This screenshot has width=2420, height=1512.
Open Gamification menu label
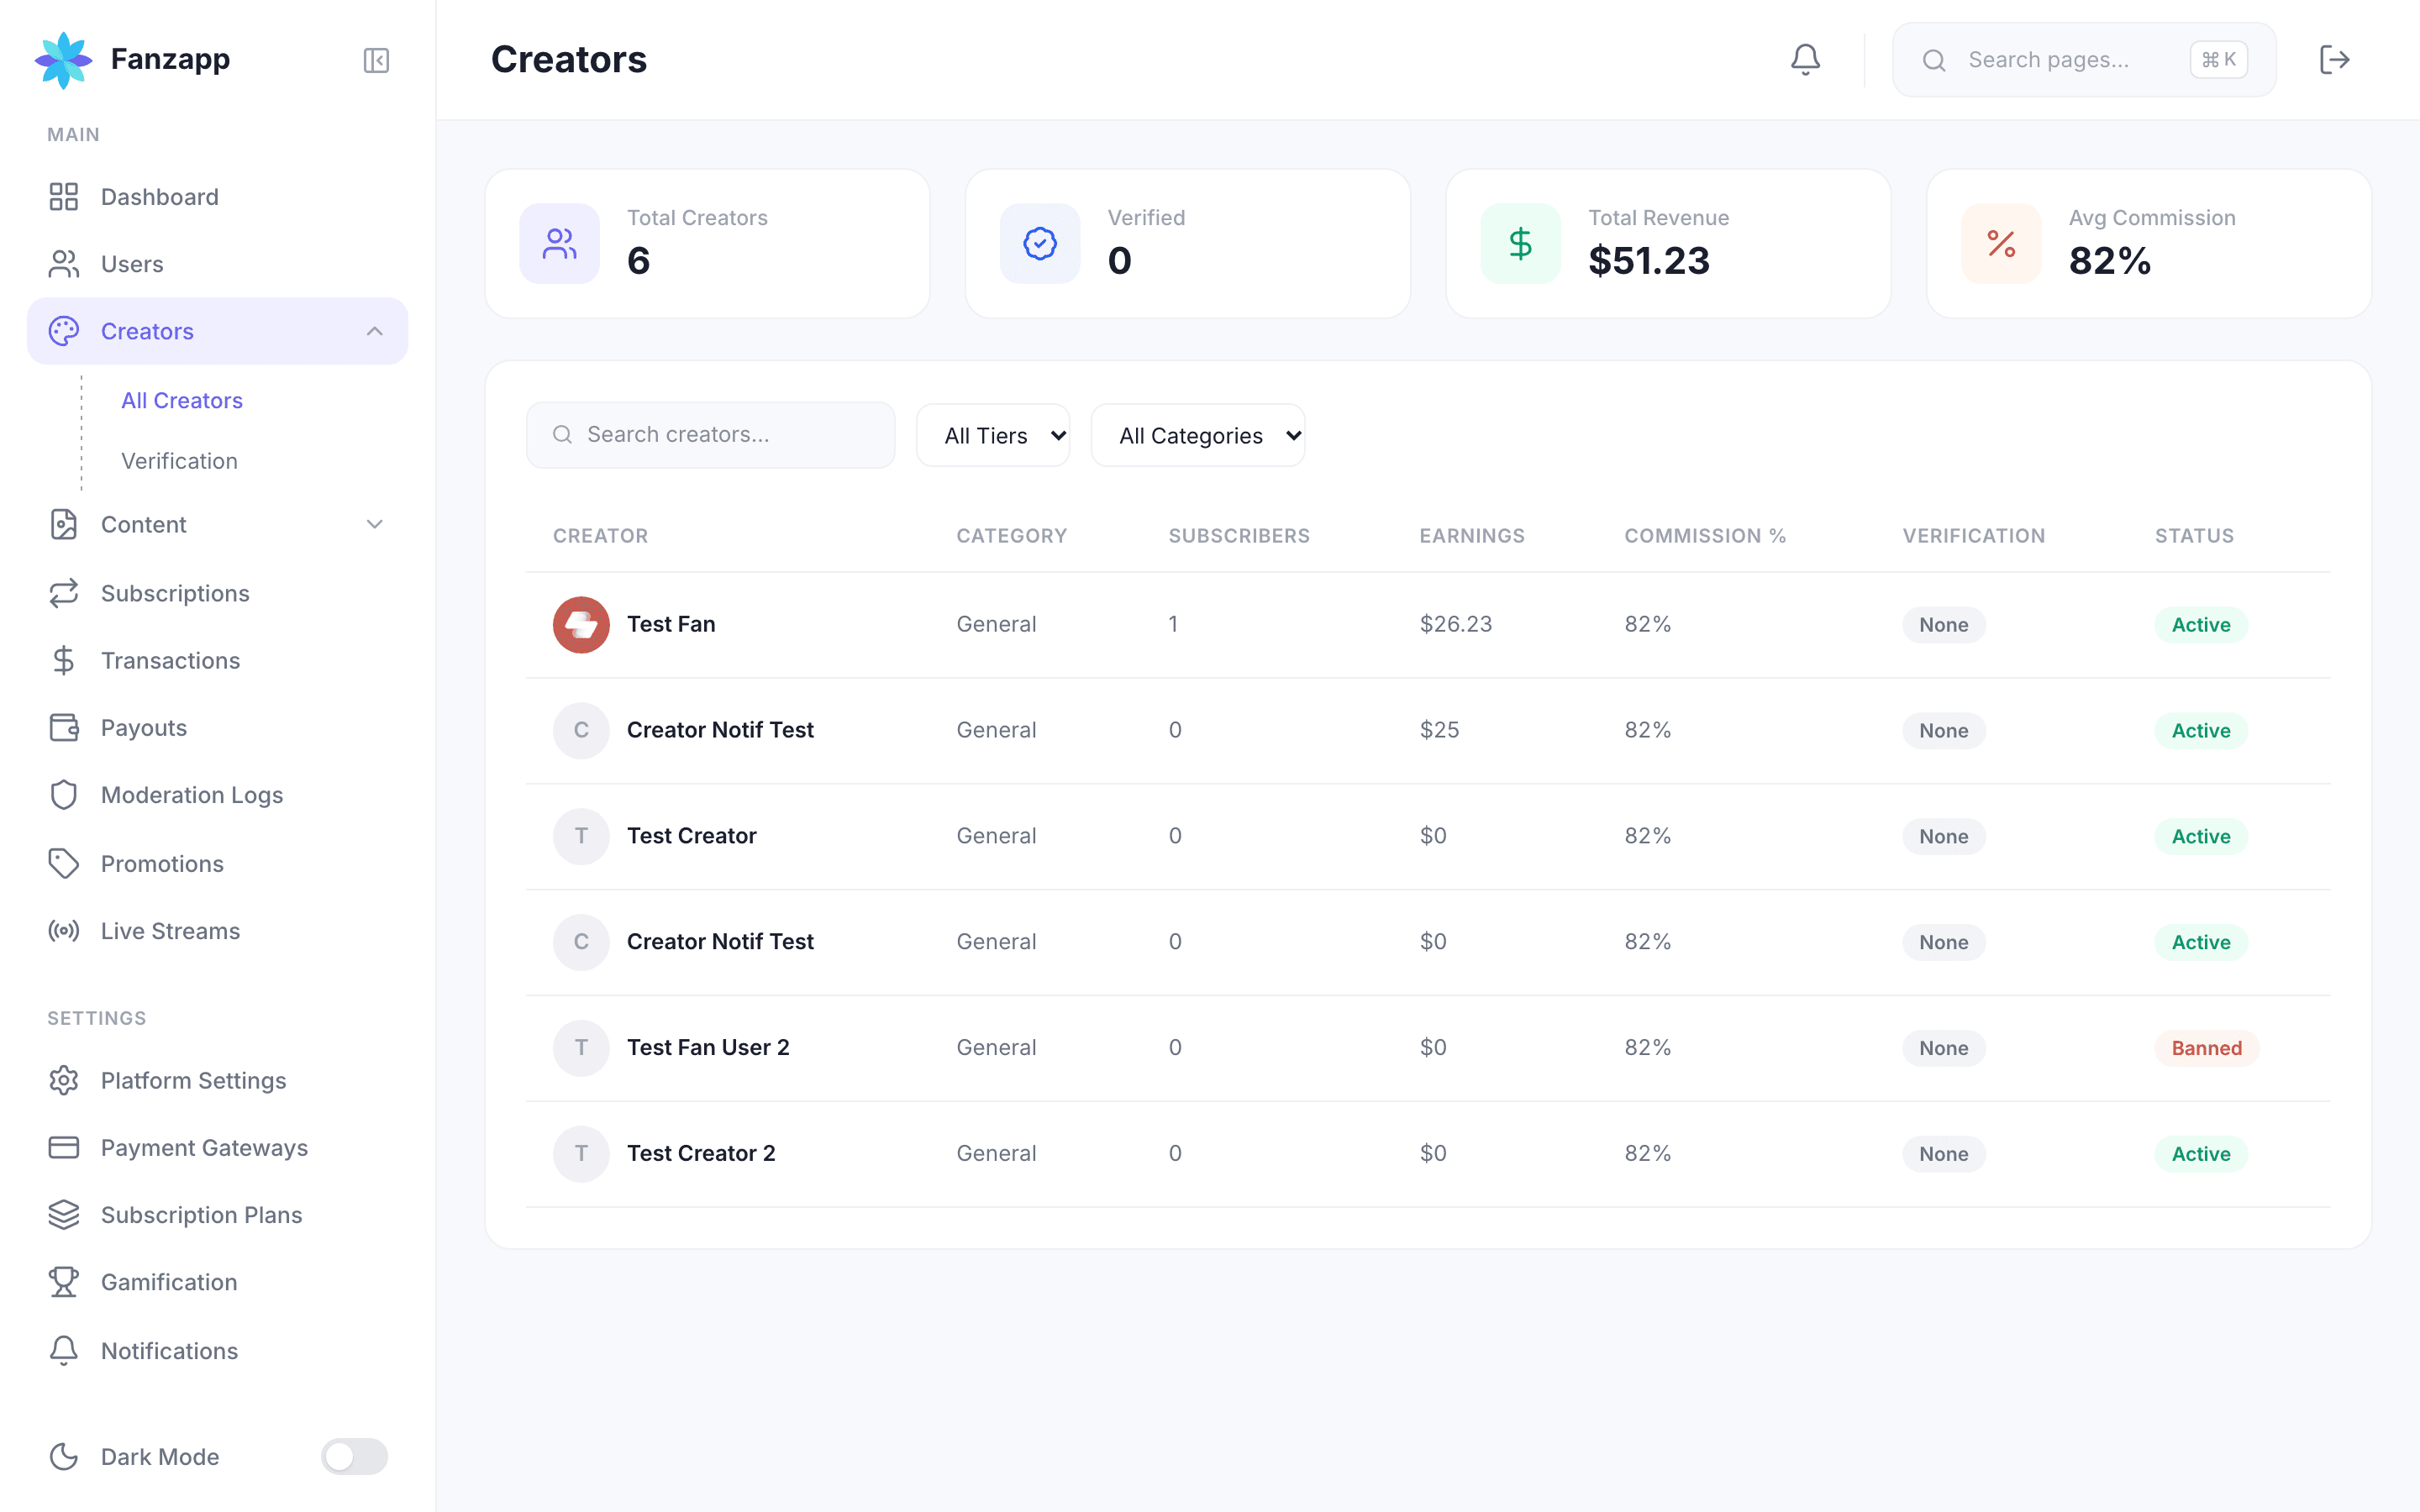169,1282
